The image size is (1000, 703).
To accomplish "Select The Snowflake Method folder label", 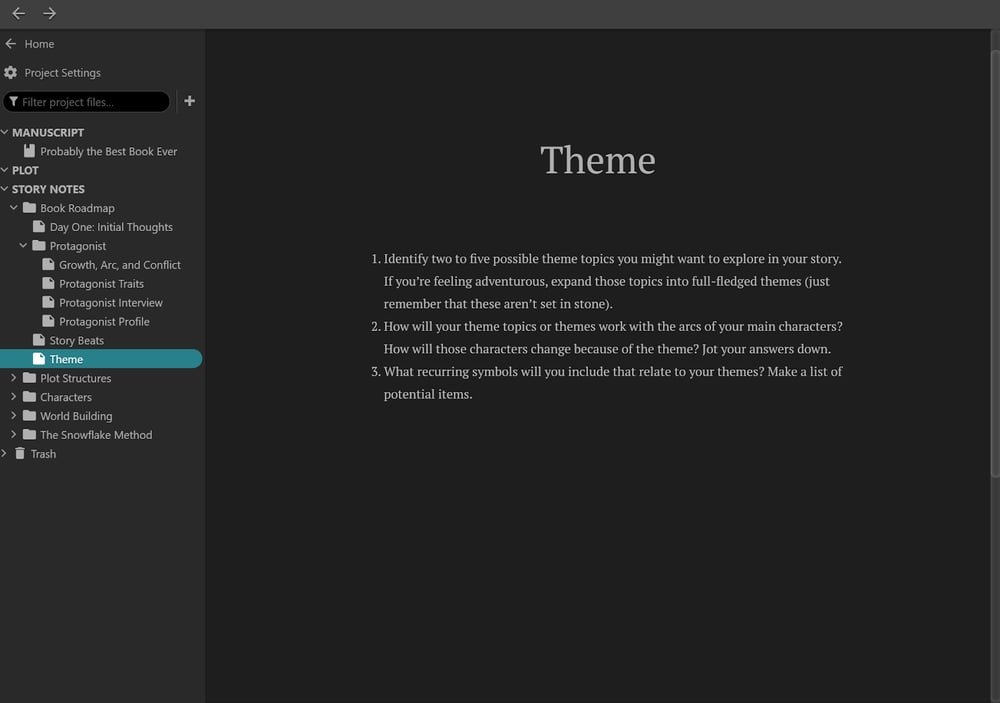I will [x=96, y=435].
